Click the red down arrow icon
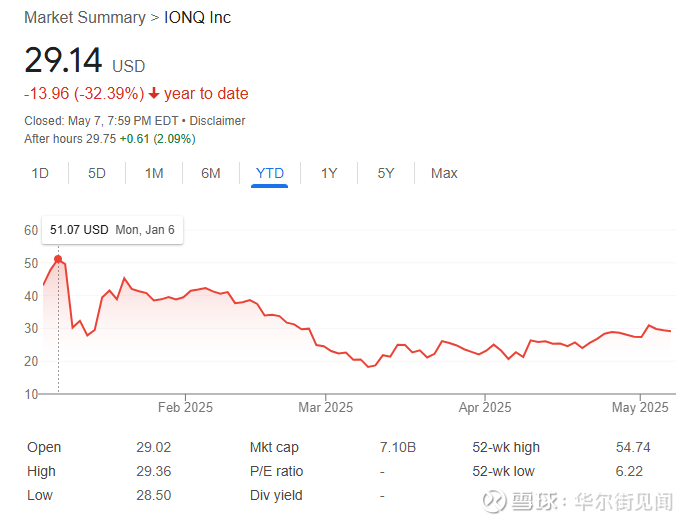Viewport: 694px width, 523px height. click(x=154, y=94)
